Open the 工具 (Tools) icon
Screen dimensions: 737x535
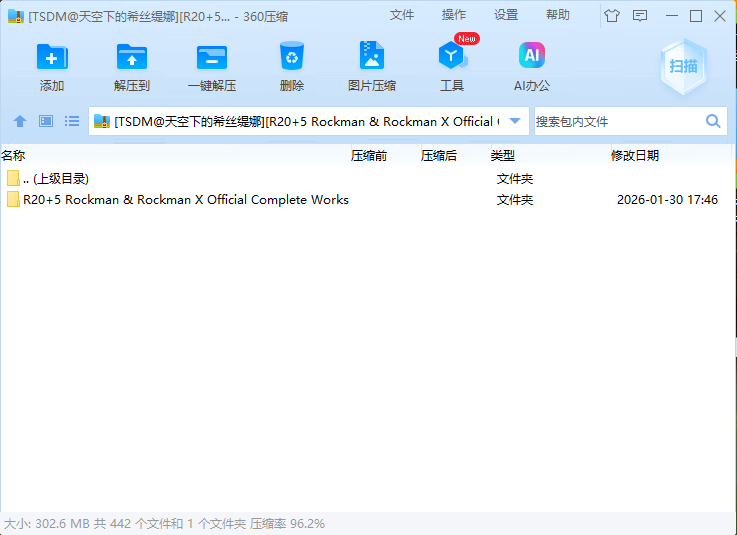click(452, 55)
